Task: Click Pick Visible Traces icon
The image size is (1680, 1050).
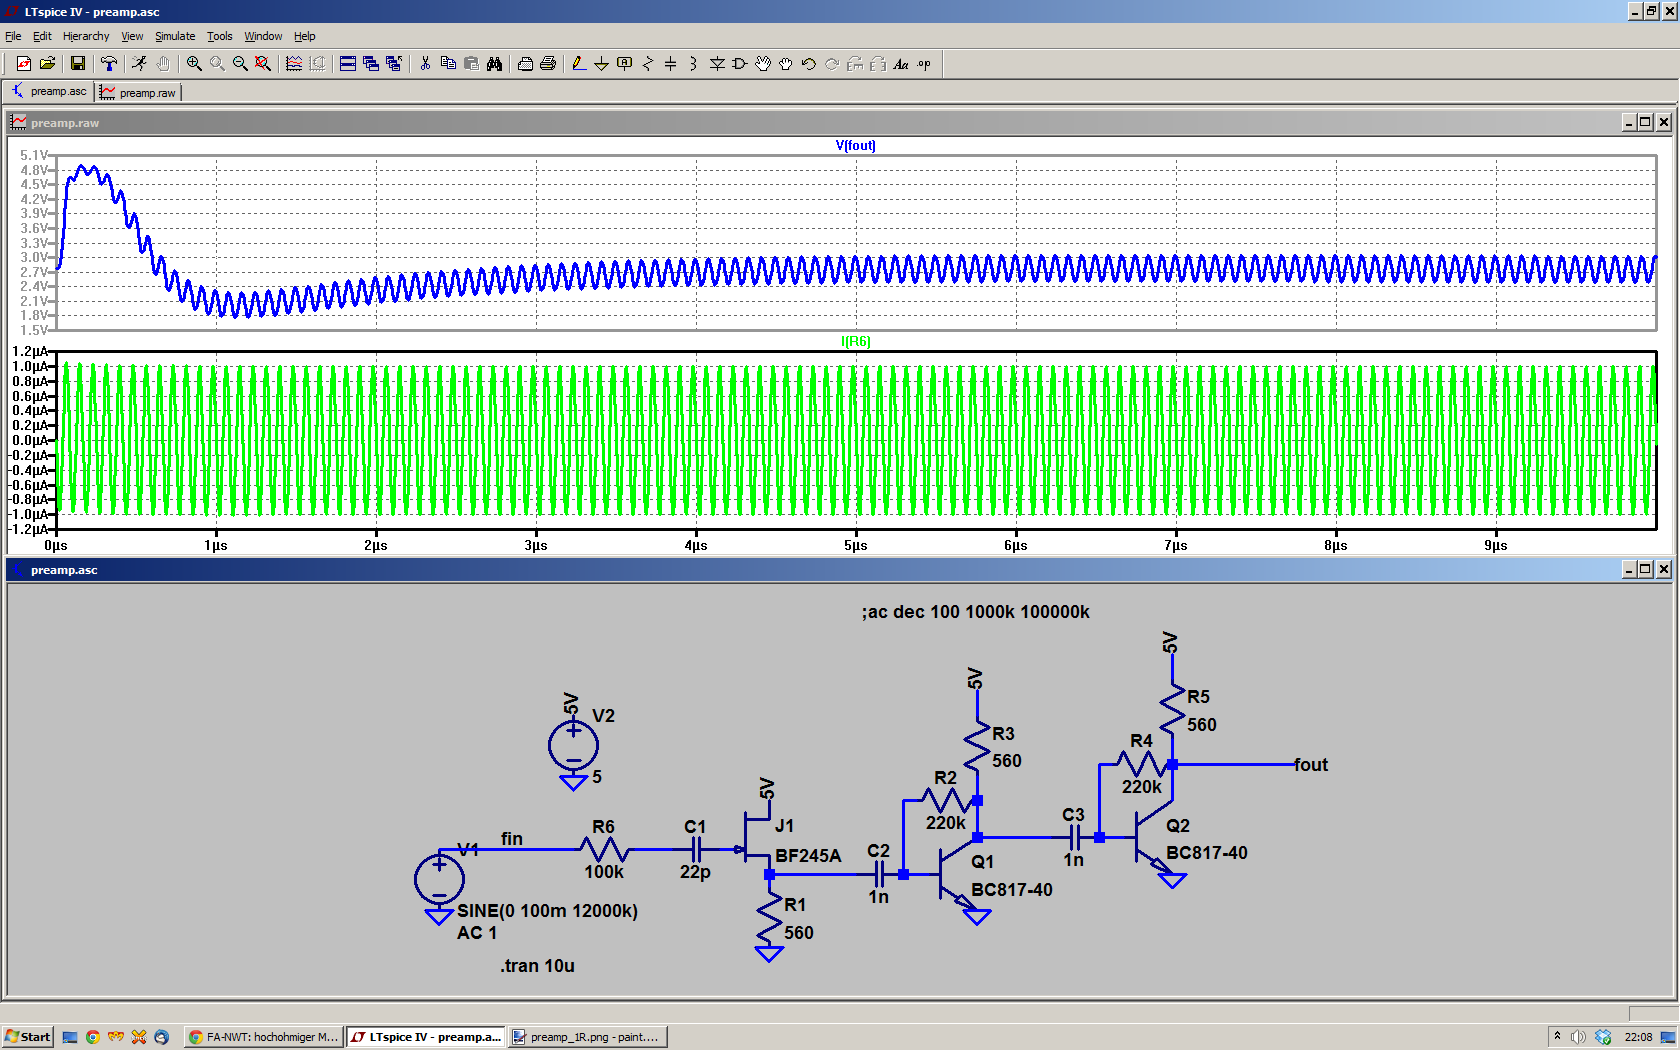Action: pyautogui.click(x=294, y=64)
